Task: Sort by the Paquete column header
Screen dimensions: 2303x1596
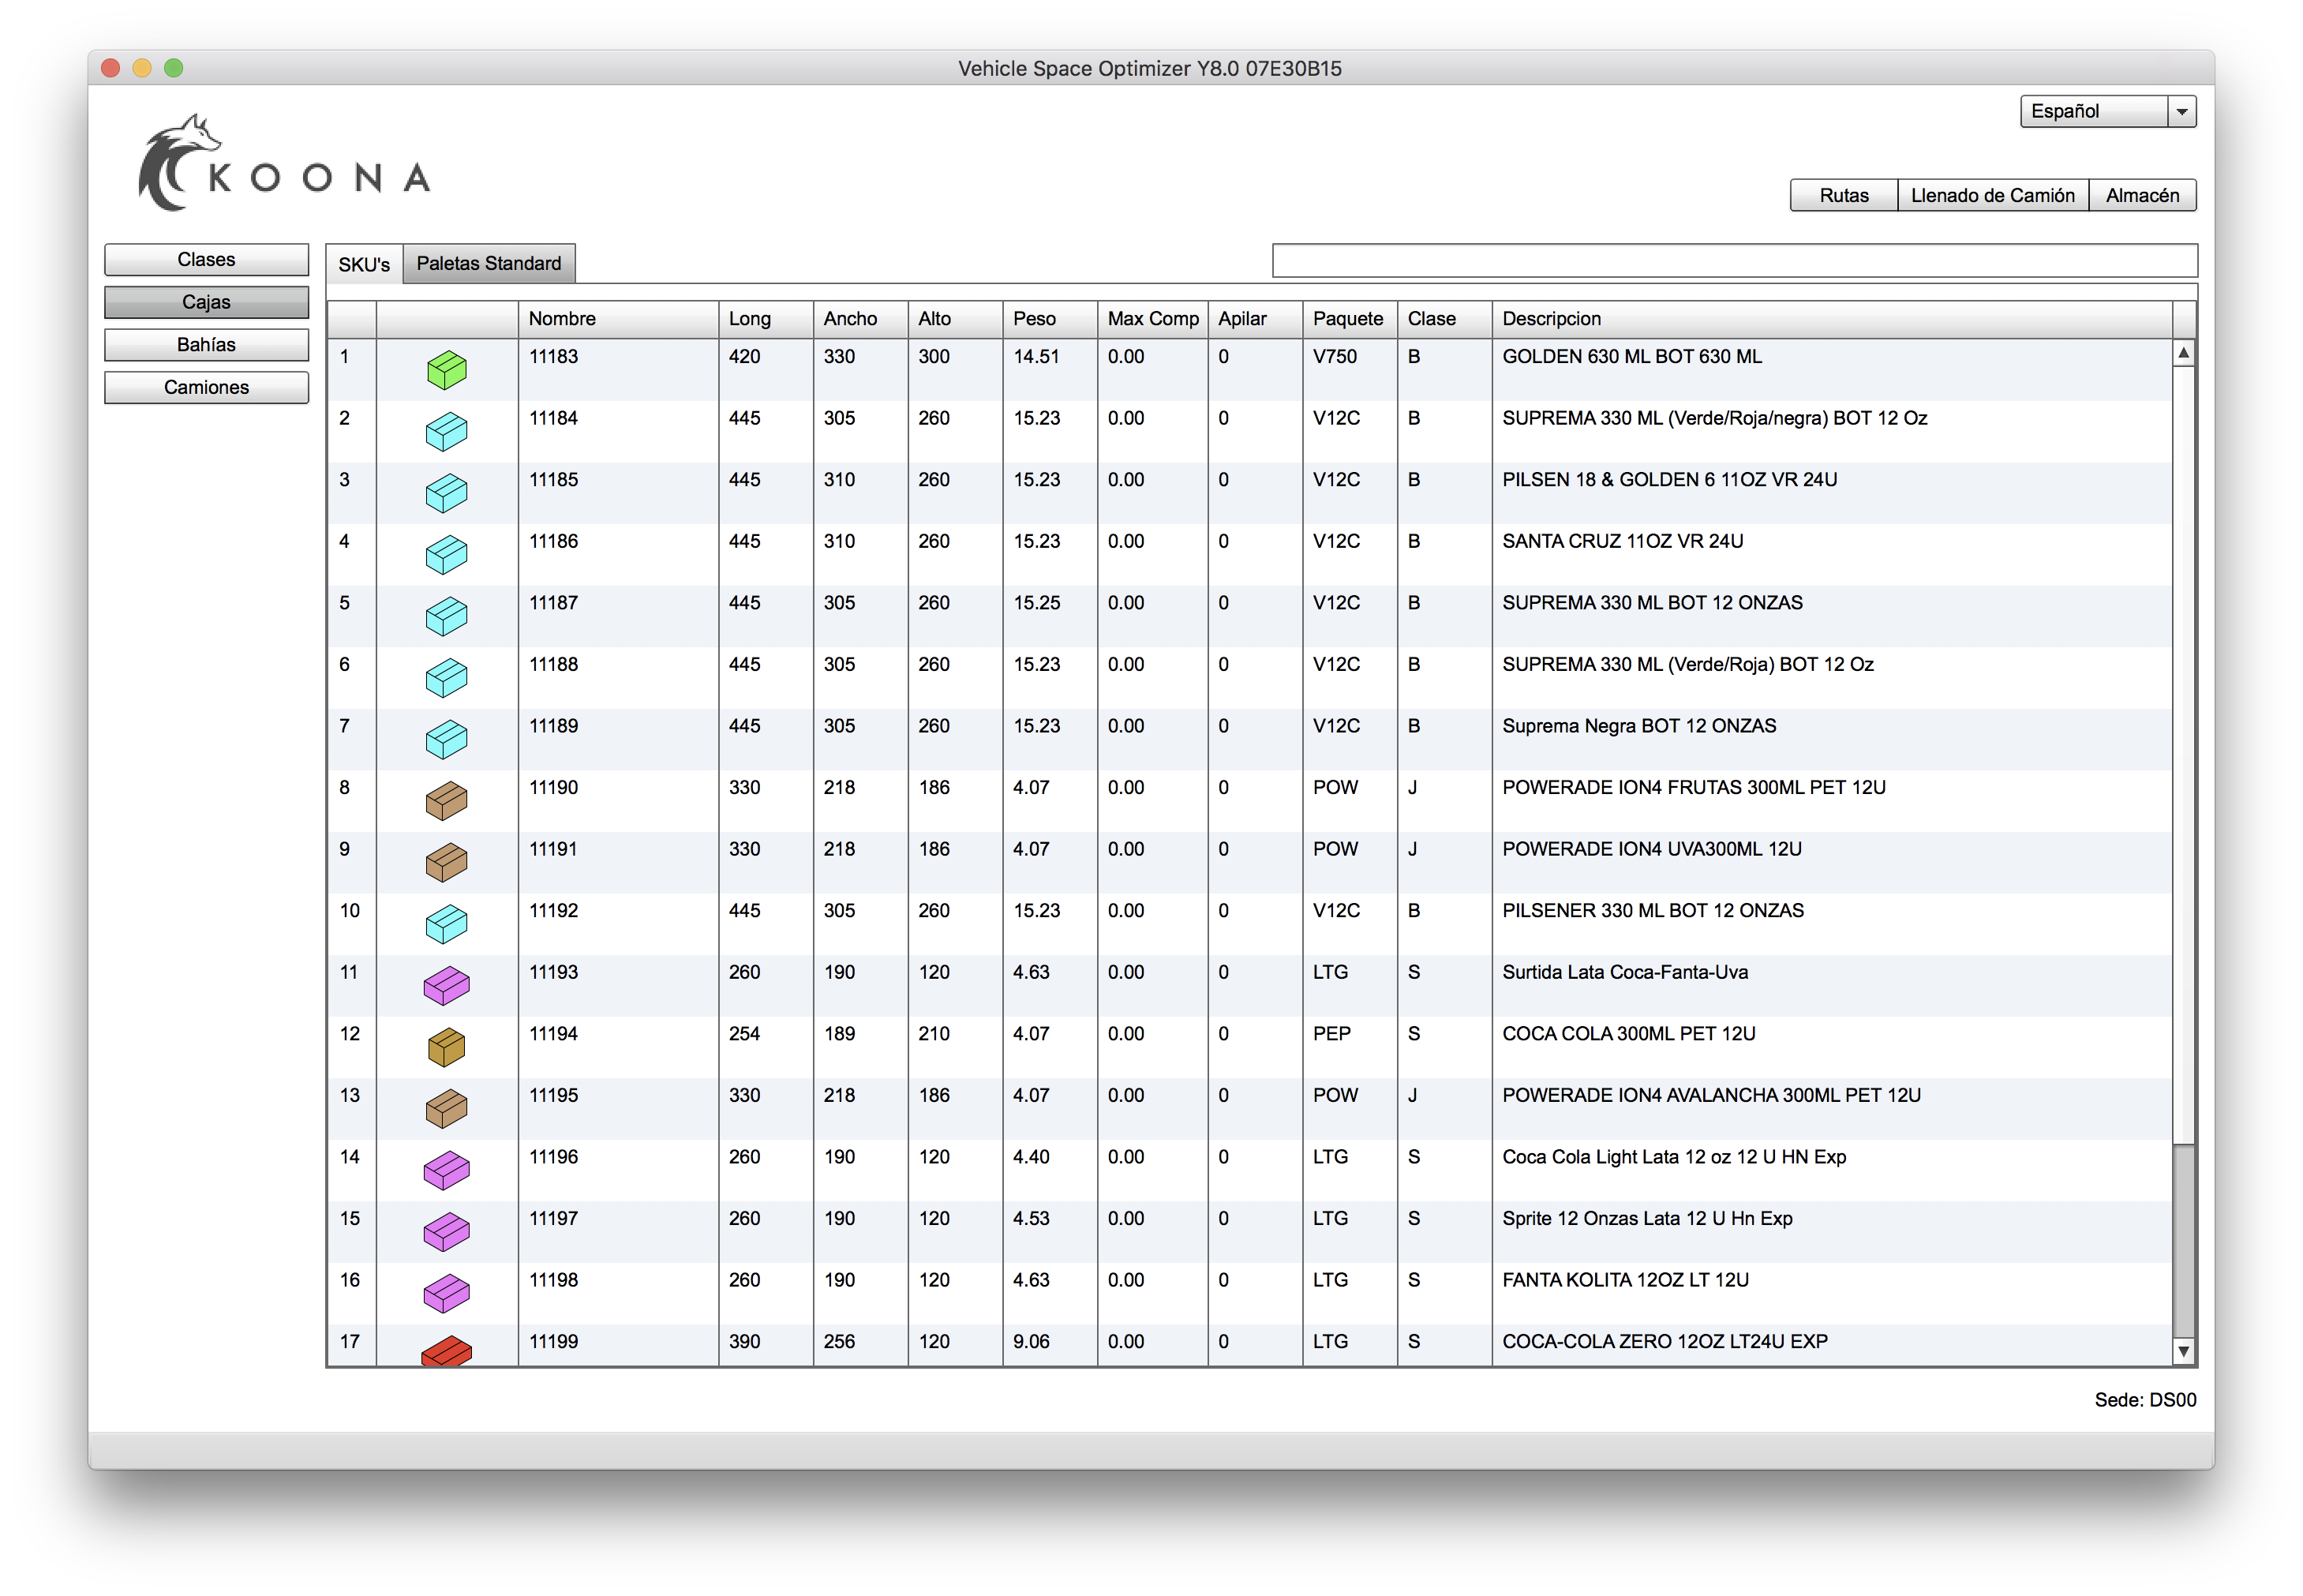Action: (x=1350, y=319)
